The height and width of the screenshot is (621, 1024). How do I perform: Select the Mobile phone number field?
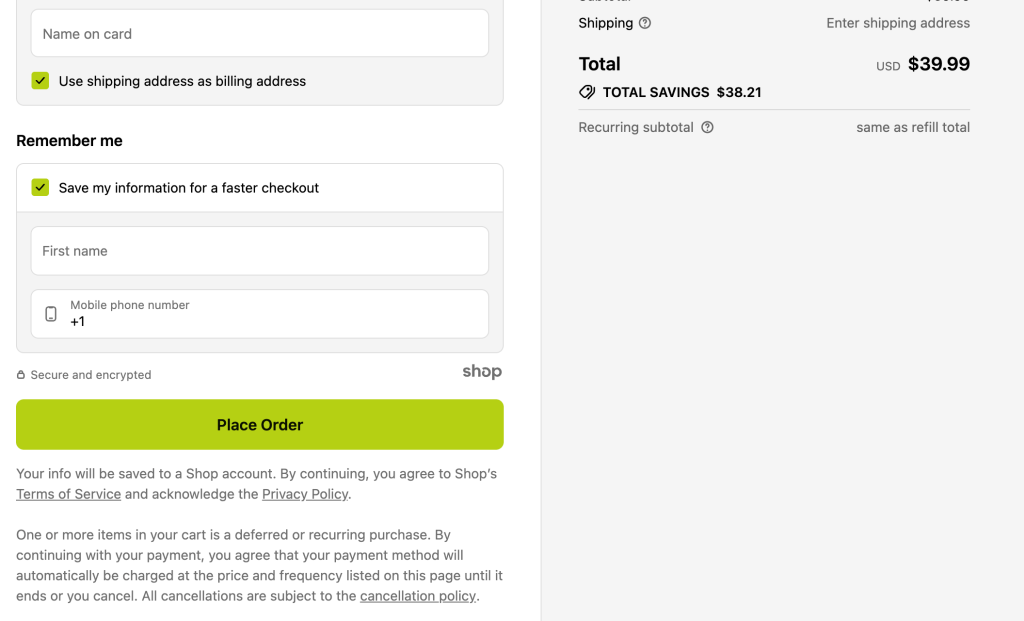pos(275,314)
